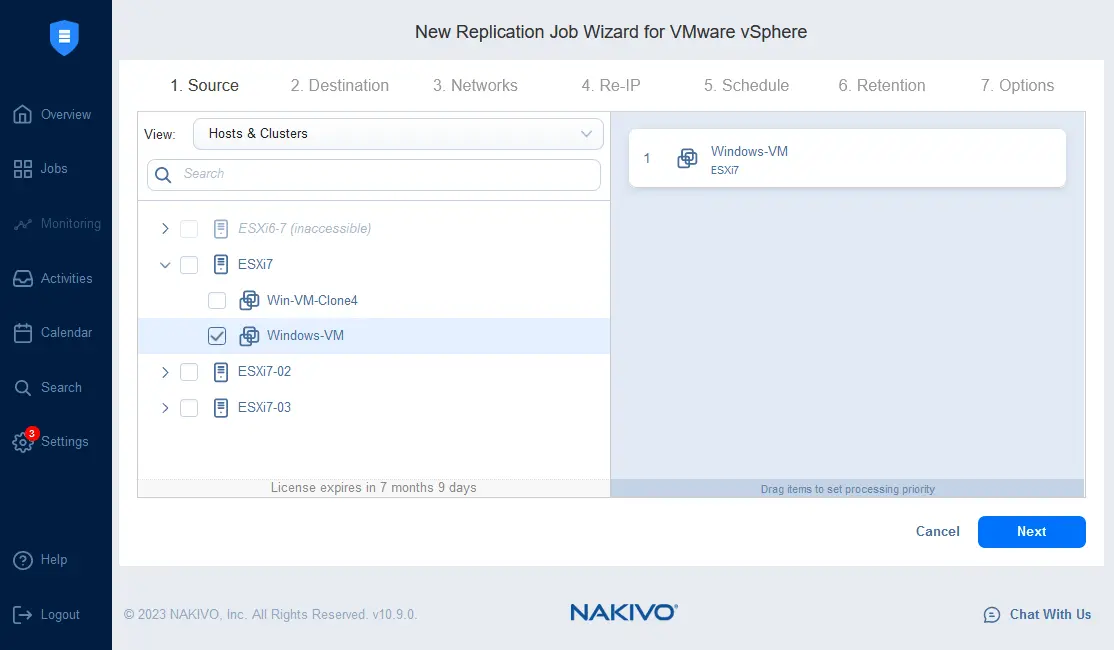Image resolution: width=1114 pixels, height=650 pixels.
Task: Open the Help question mark icon
Action: point(23,560)
